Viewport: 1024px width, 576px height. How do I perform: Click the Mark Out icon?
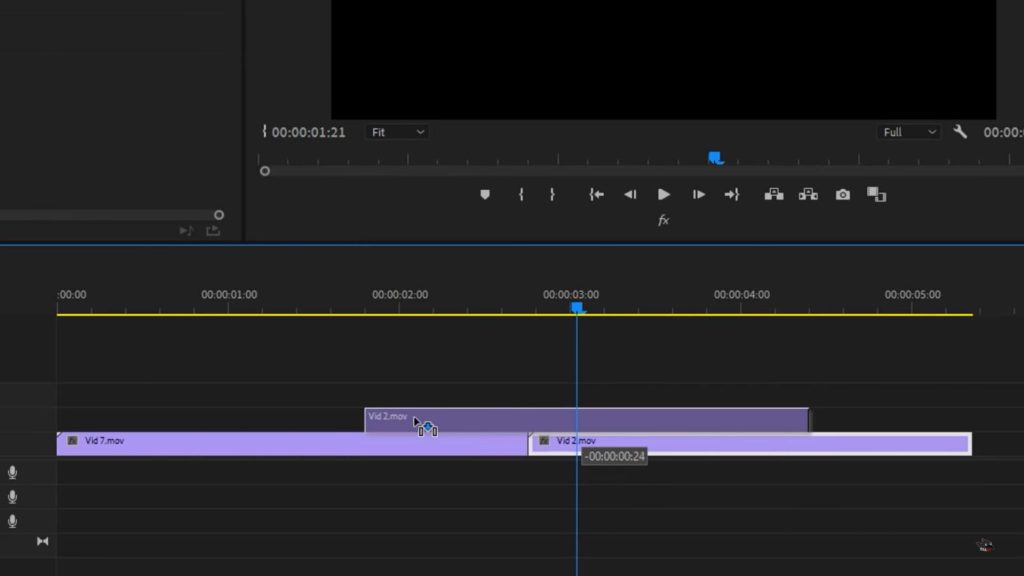[551, 194]
